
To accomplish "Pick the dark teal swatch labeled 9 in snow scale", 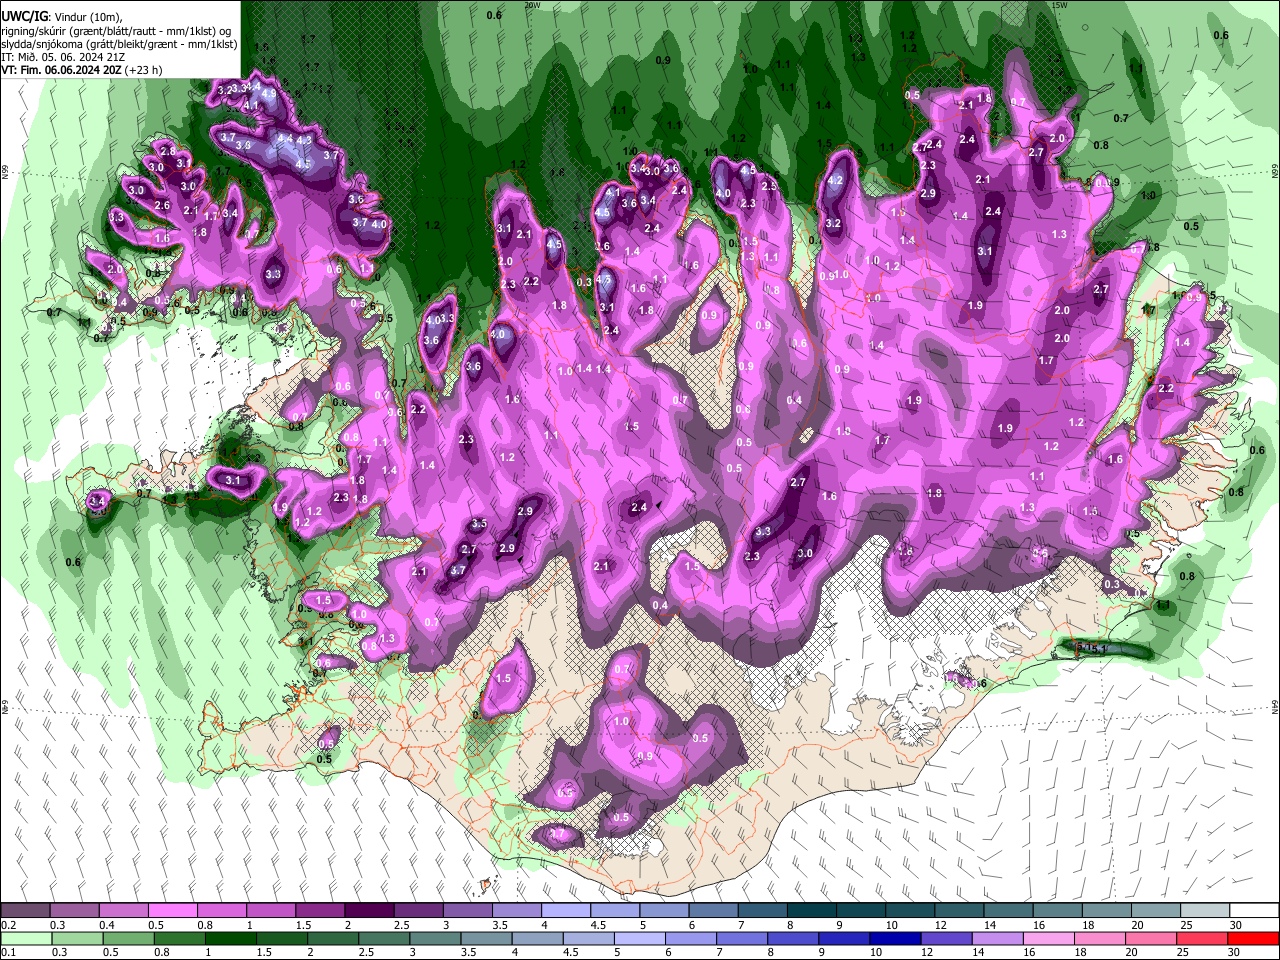I will (863, 910).
